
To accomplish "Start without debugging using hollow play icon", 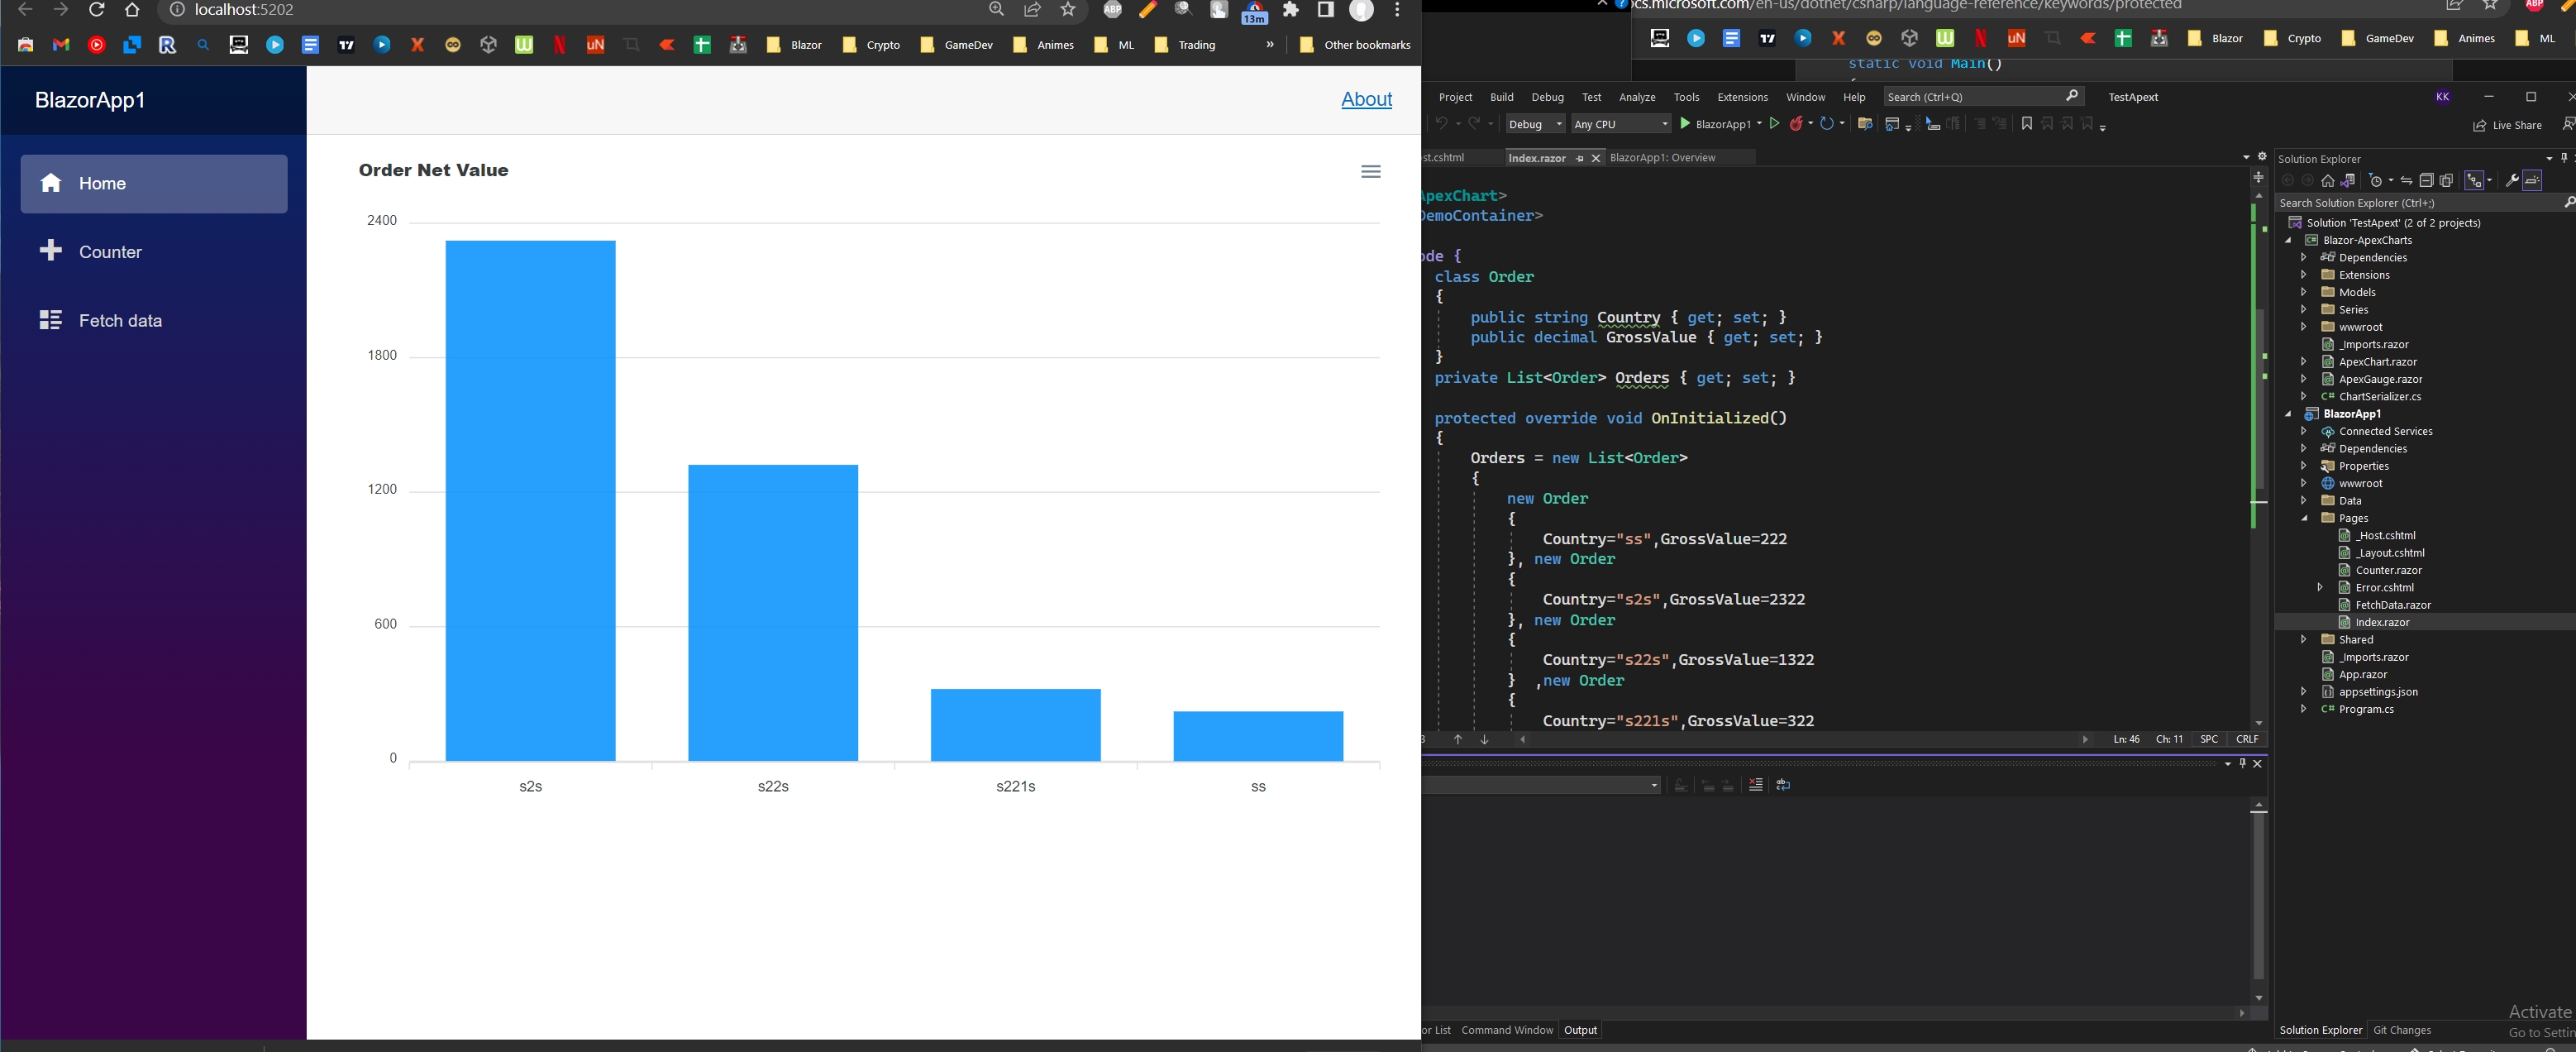I will pyautogui.click(x=1775, y=124).
